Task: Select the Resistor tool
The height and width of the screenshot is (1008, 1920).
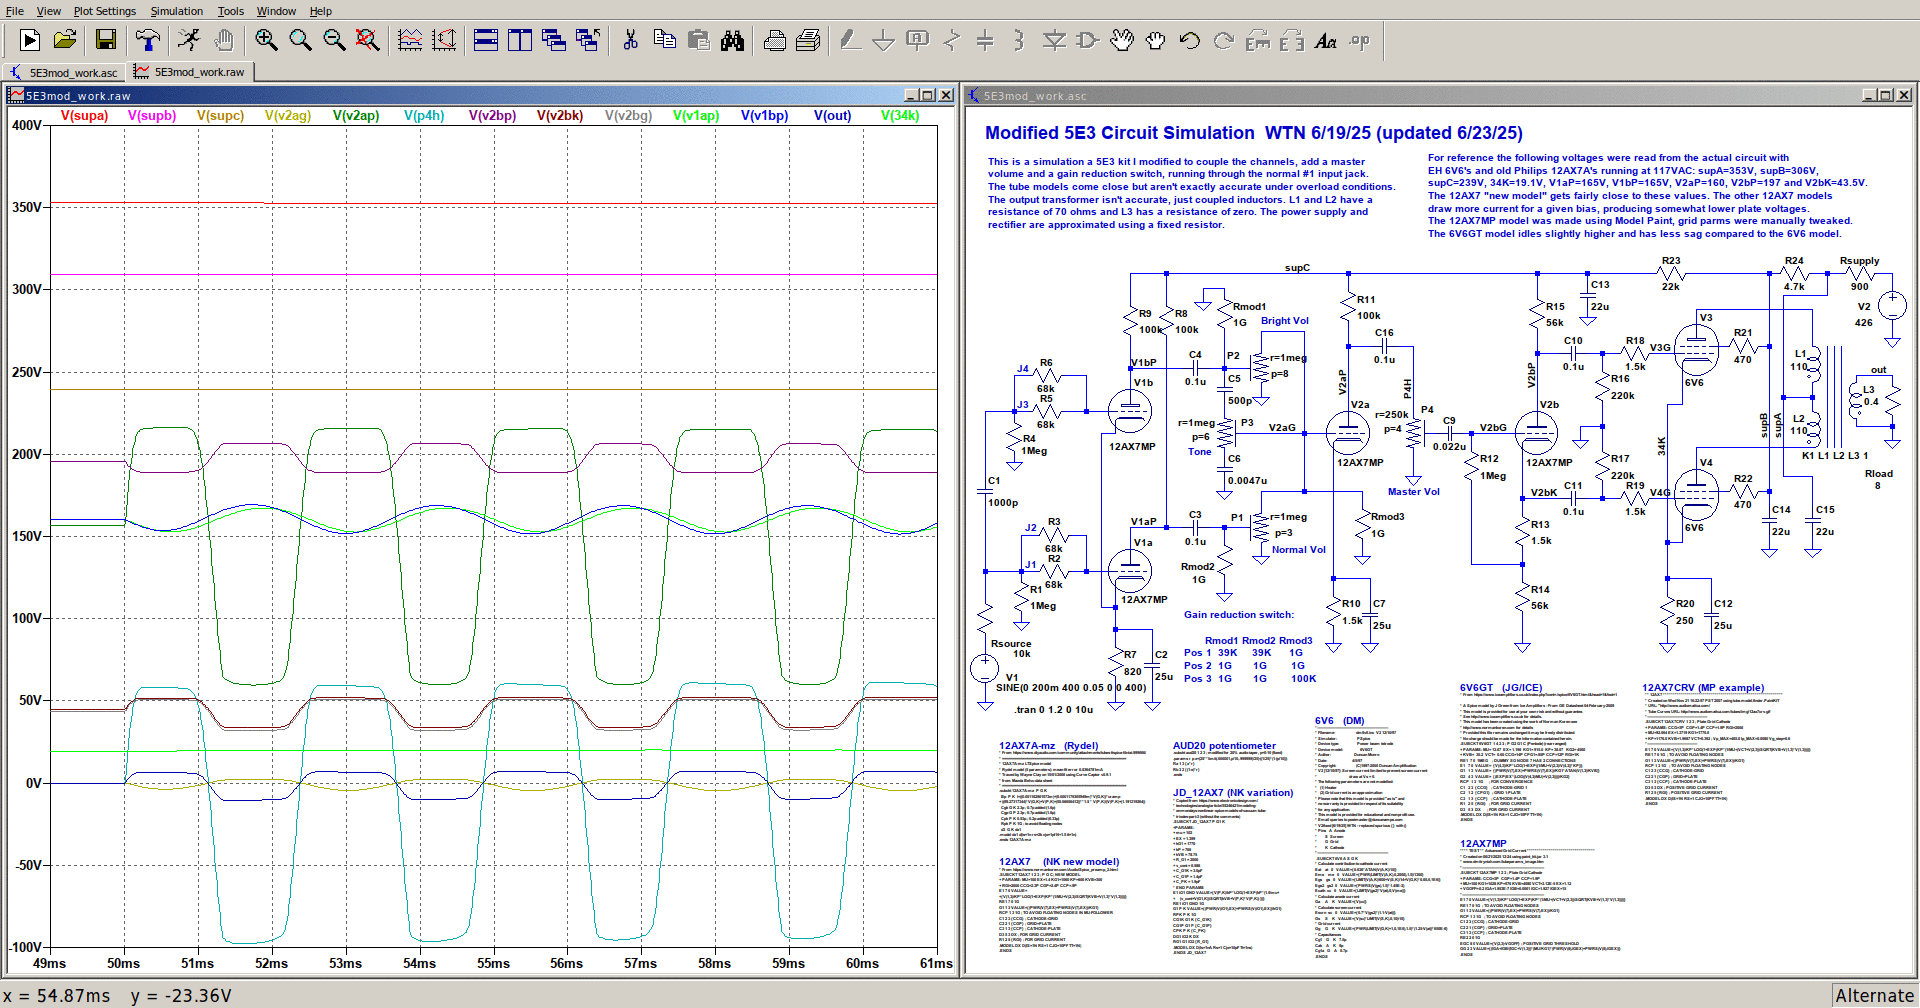Action: coord(952,40)
